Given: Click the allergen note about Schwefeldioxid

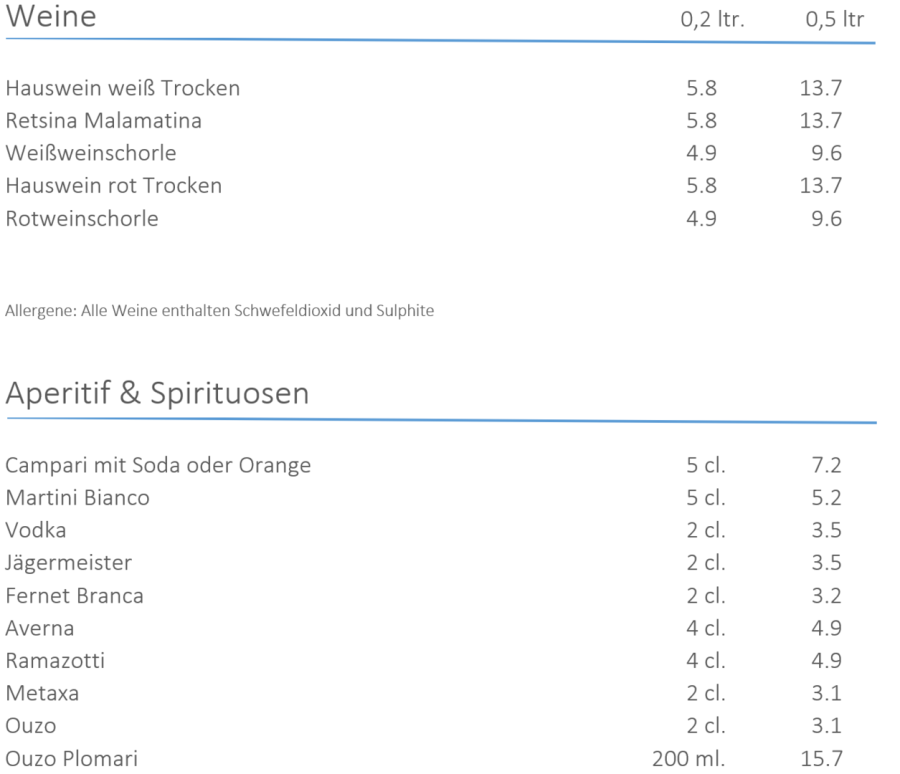Looking at the screenshot, I should coord(220,311).
